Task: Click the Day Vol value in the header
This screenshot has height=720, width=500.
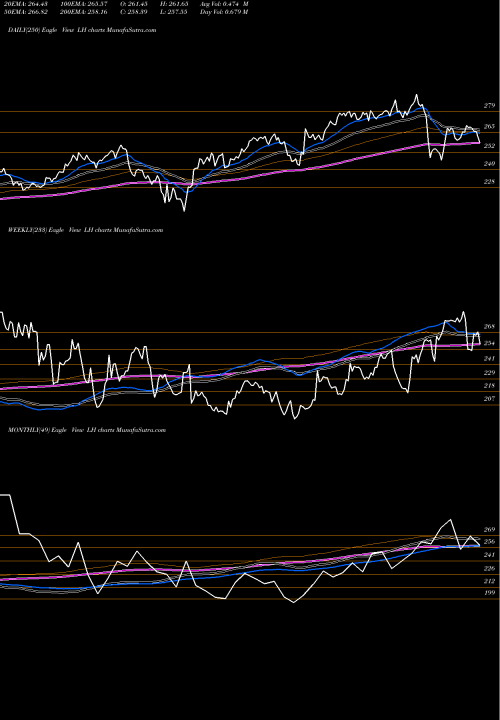Action: (x=224, y=12)
